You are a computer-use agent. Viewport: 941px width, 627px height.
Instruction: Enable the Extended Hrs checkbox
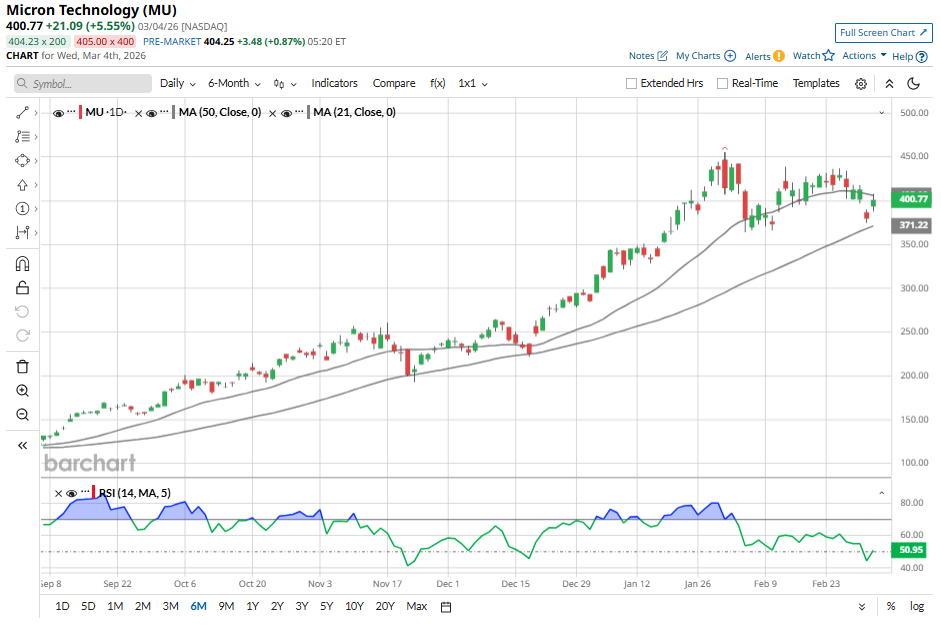pyautogui.click(x=631, y=84)
